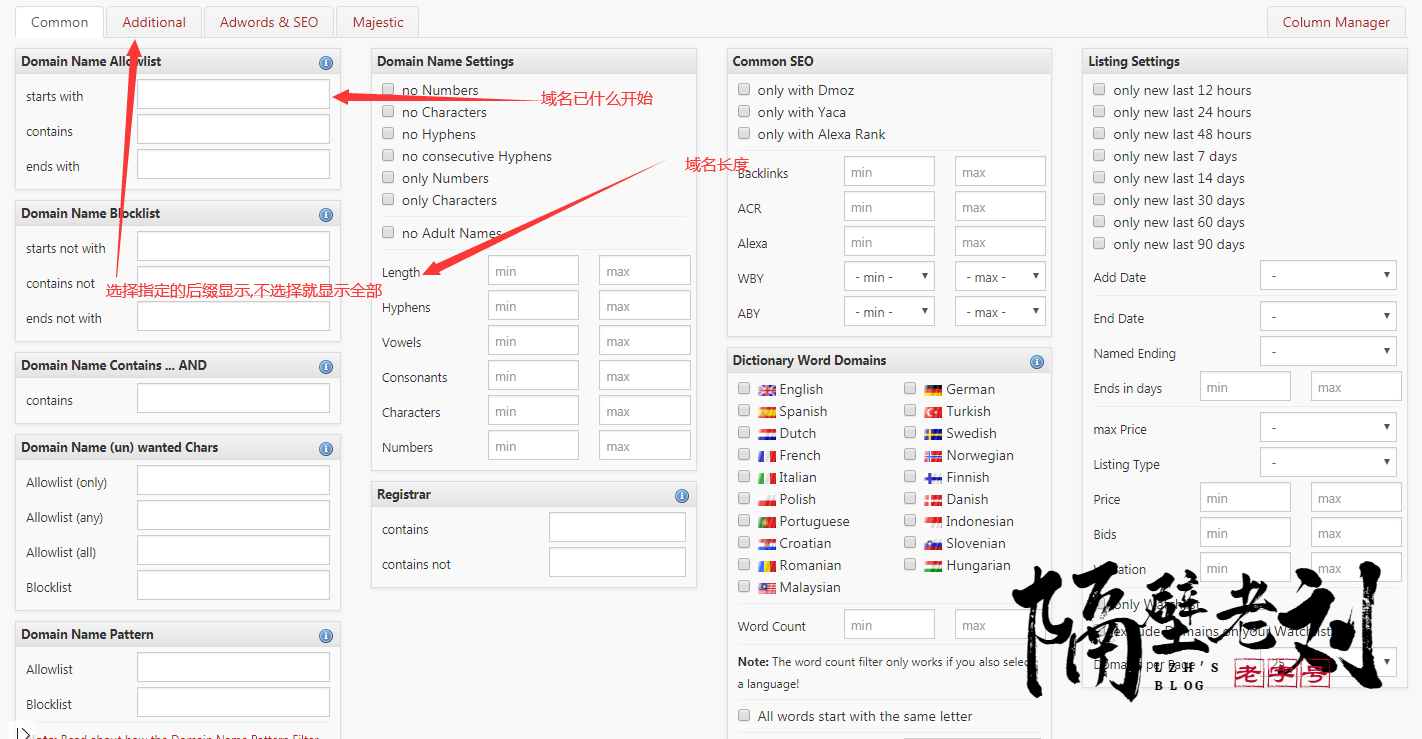Enable the no Numbers checkbox

click(x=388, y=89)
